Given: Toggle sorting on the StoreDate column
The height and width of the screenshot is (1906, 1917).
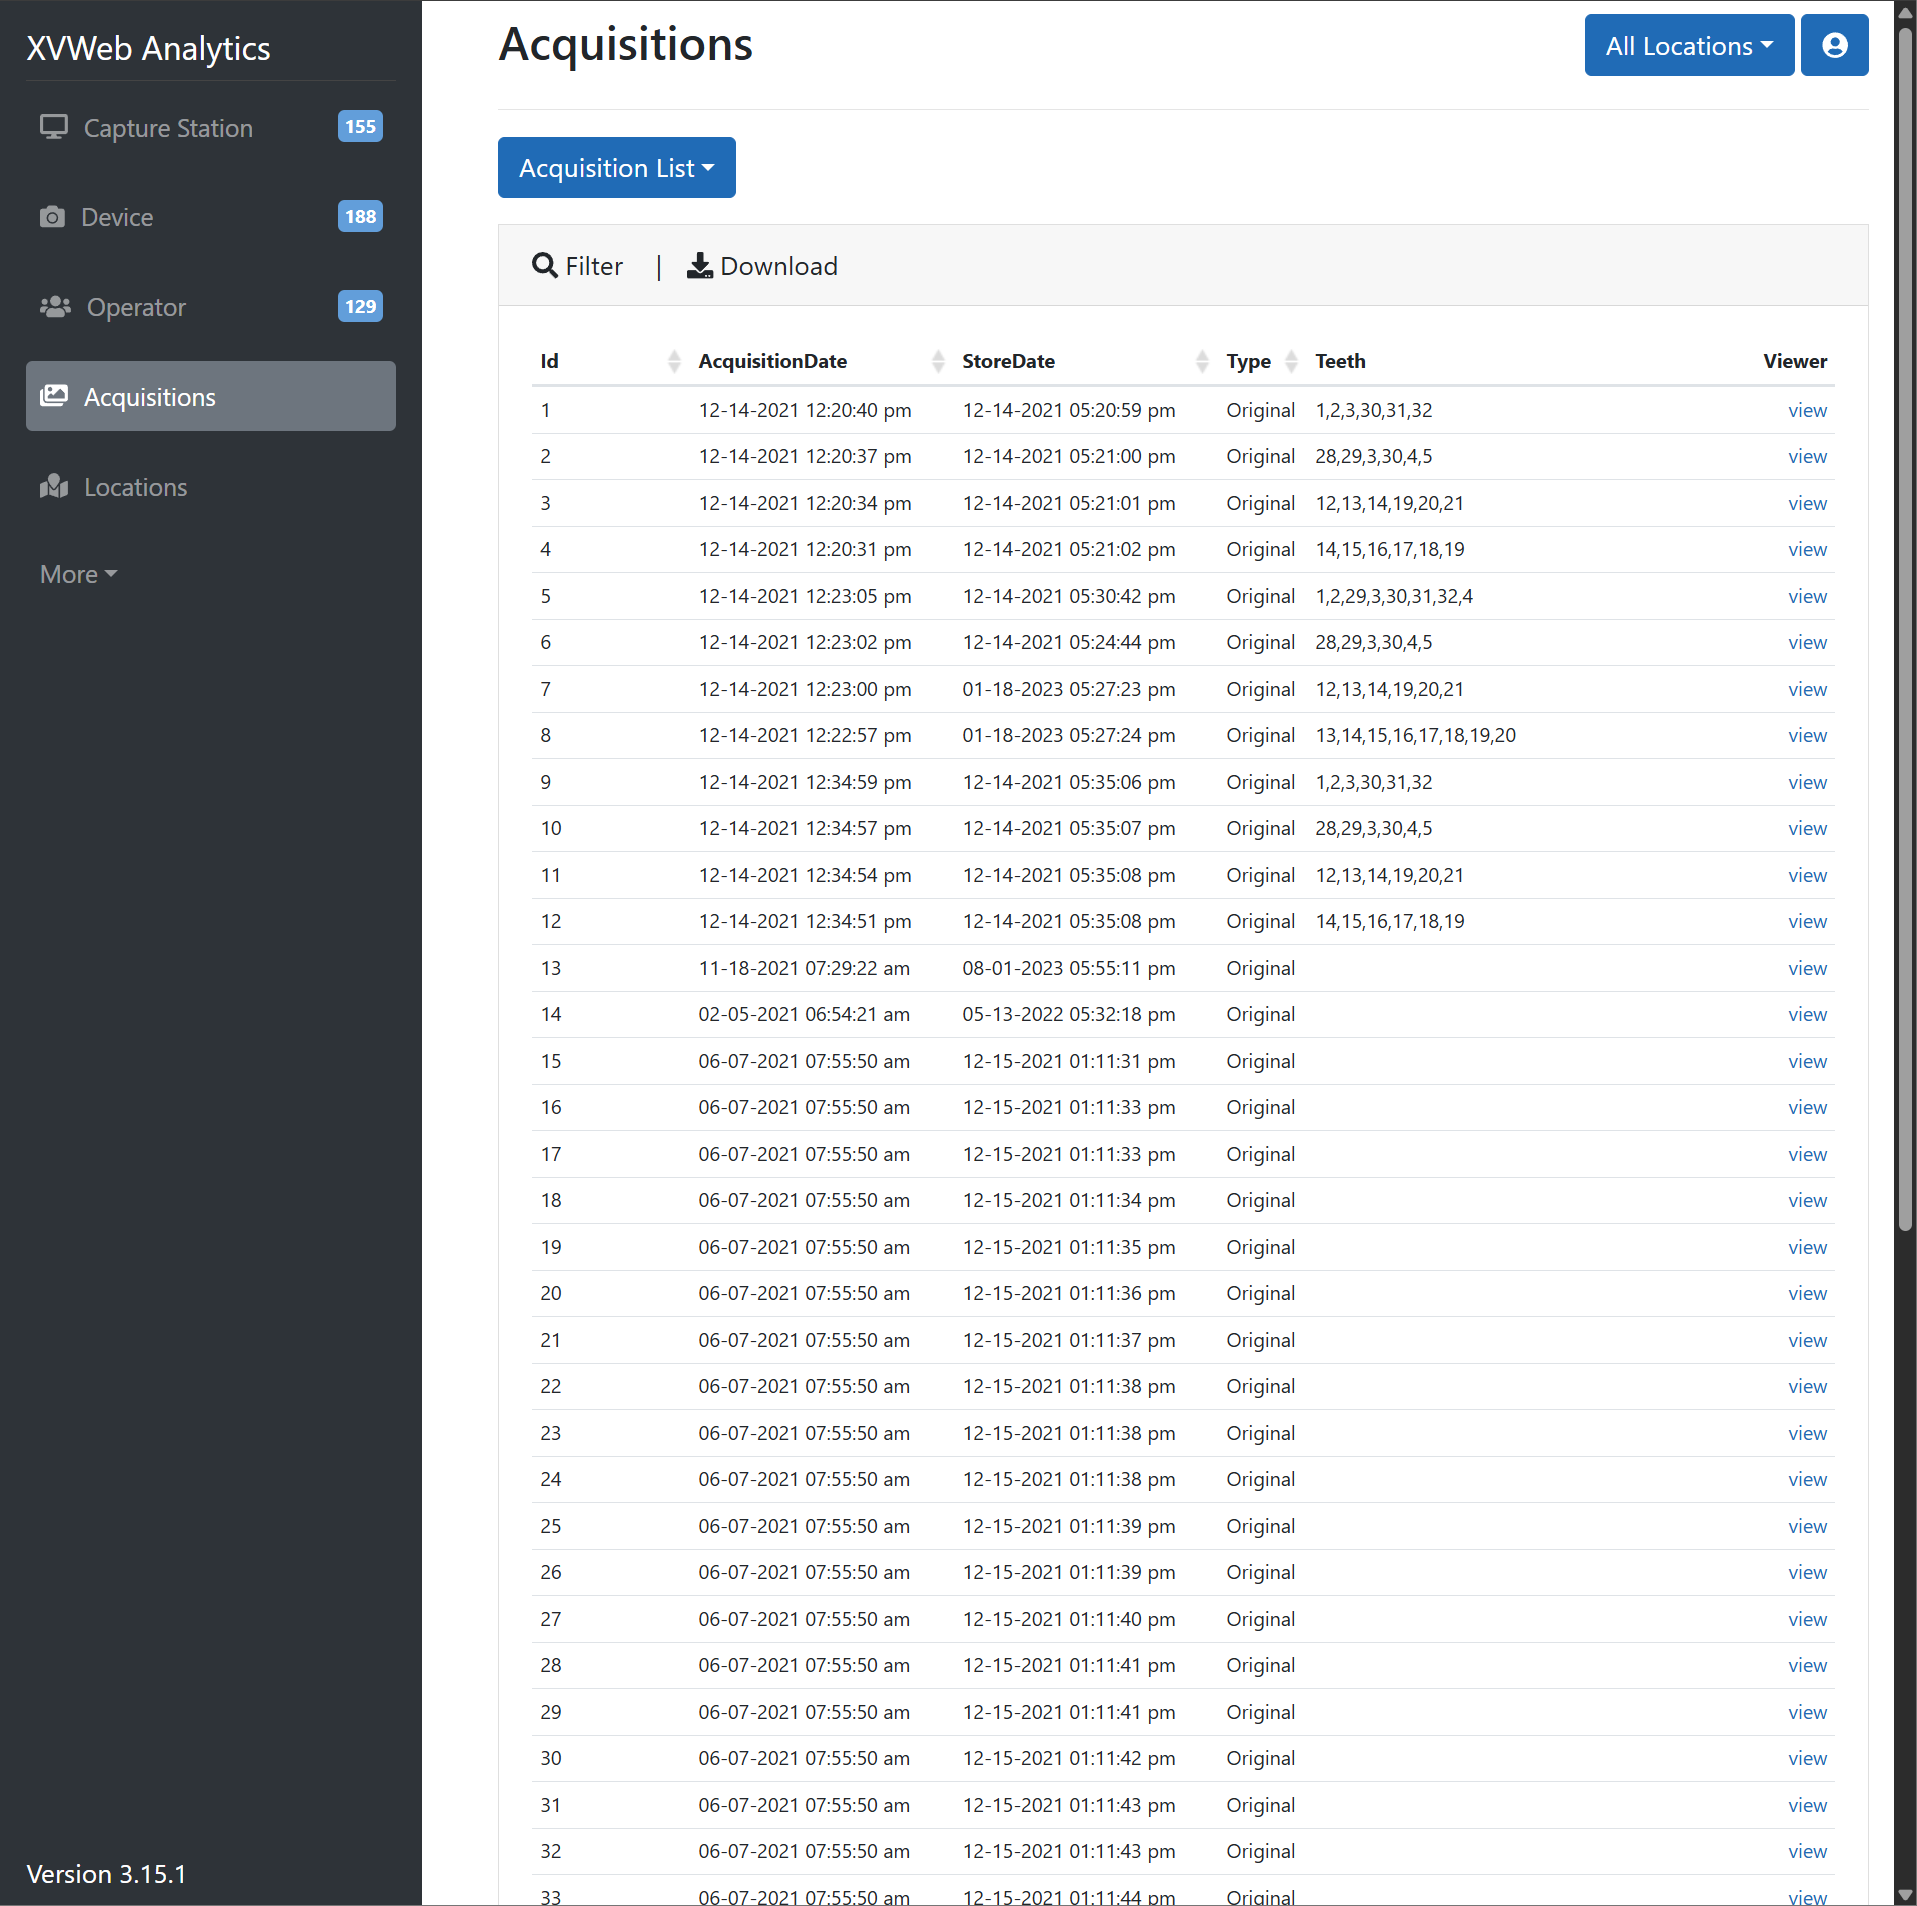Looking at the screenshot, I should tap(1202, 361).
